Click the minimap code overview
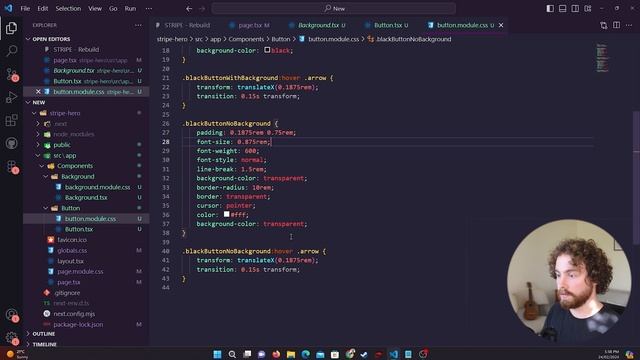This screenshot has height=360, width=640. click(602, 58)
